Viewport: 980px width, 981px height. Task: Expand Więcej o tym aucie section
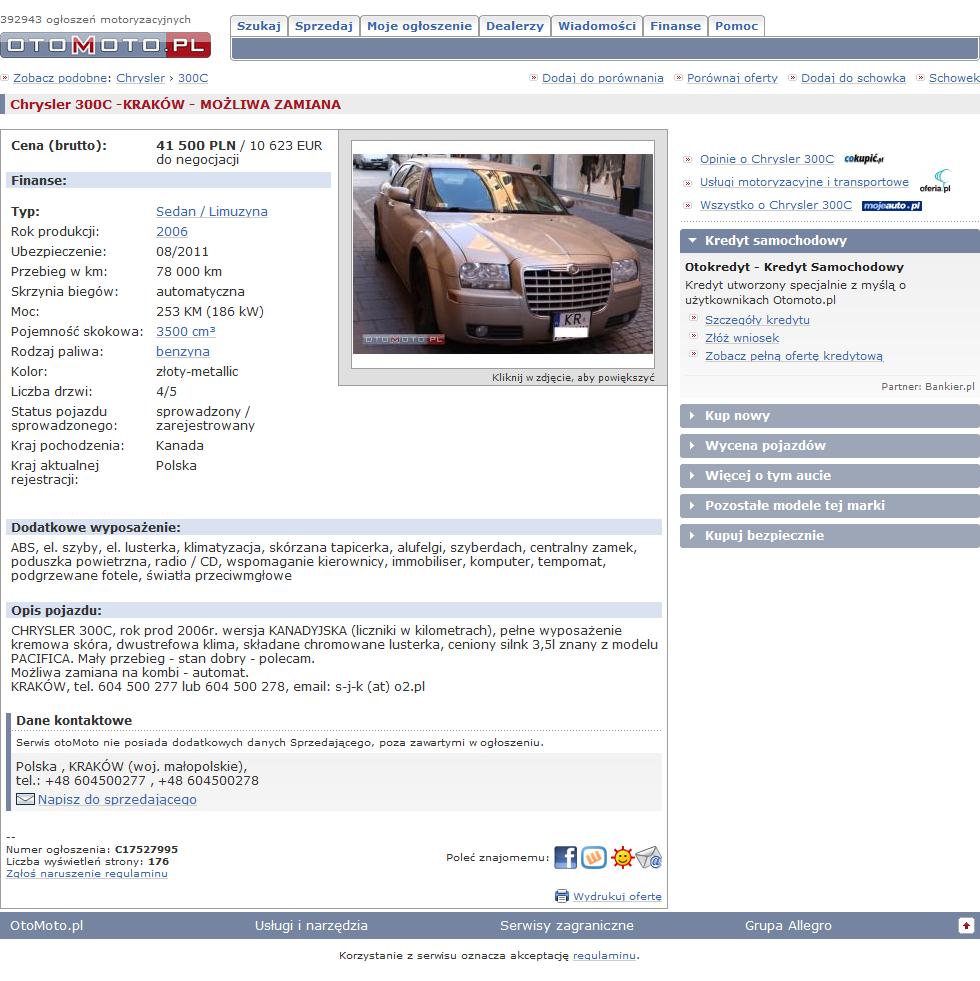pos(830,476)
